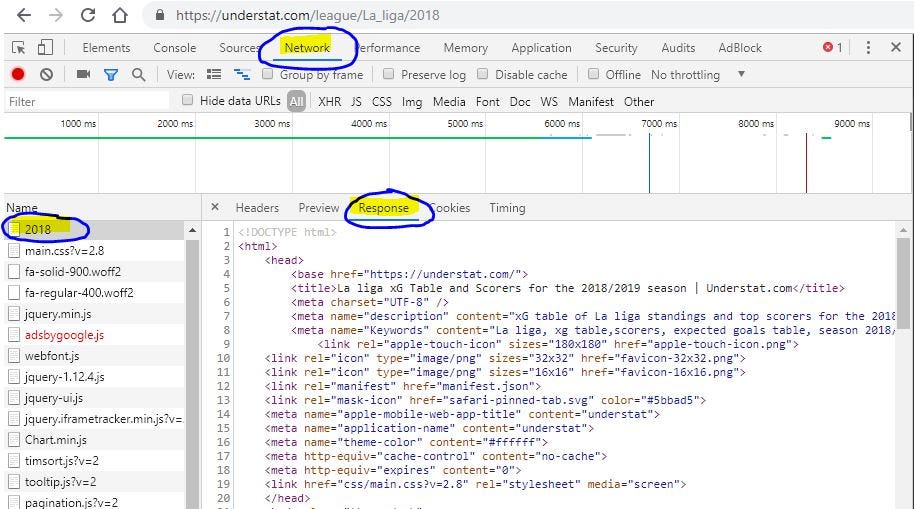Open the Audits tab
914x509 pixels.
coord(678,48)
